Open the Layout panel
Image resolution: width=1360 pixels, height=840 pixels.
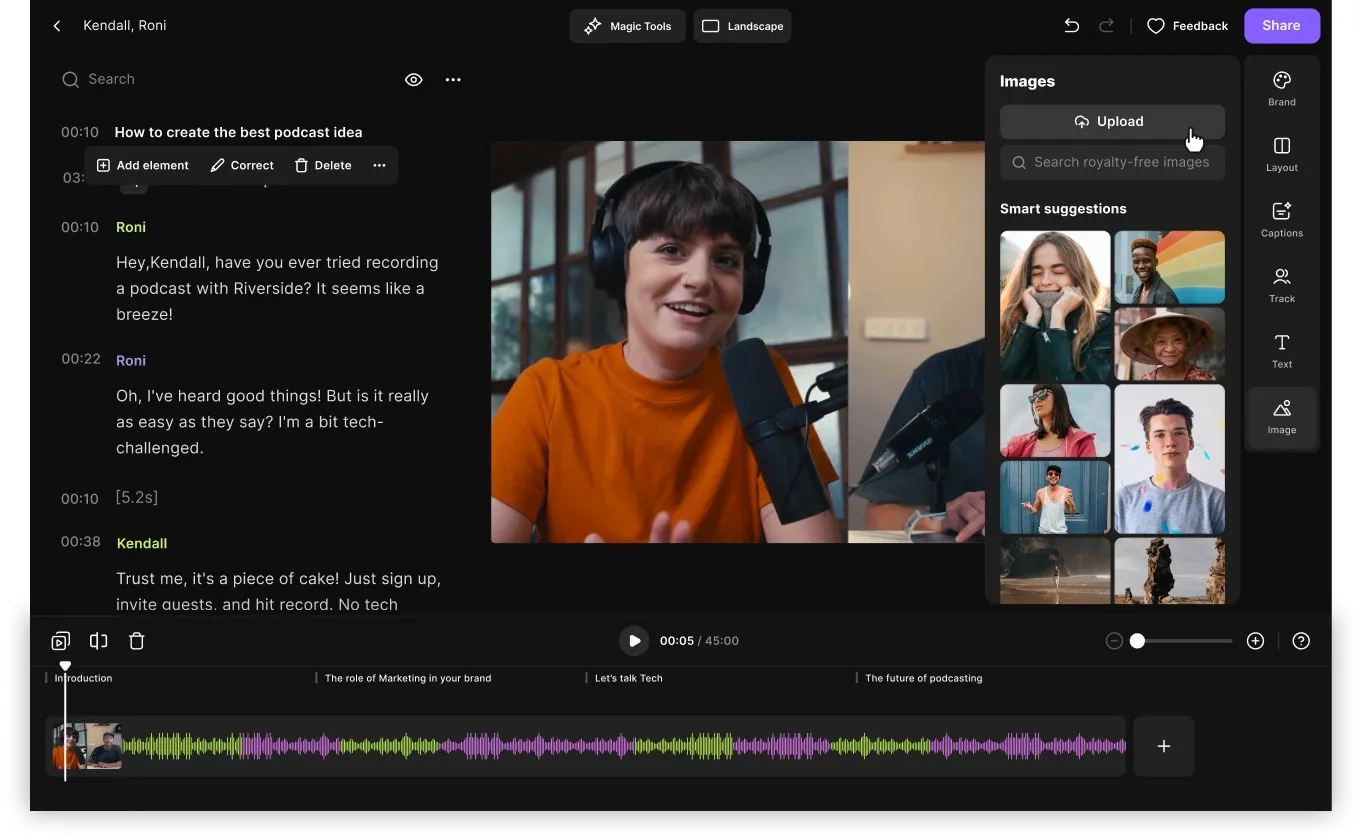tap(1282, 155)
